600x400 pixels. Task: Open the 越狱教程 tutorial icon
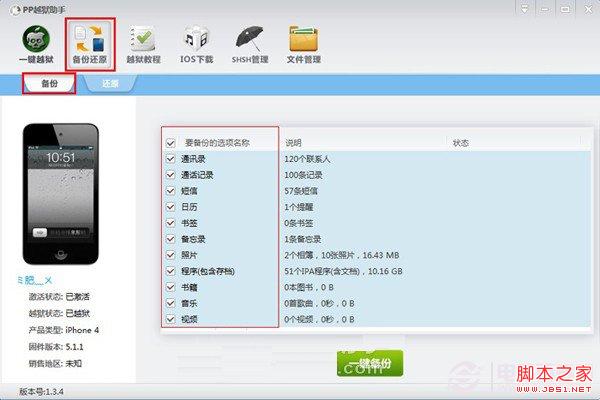pyautogui.click(x=143, y=44)
